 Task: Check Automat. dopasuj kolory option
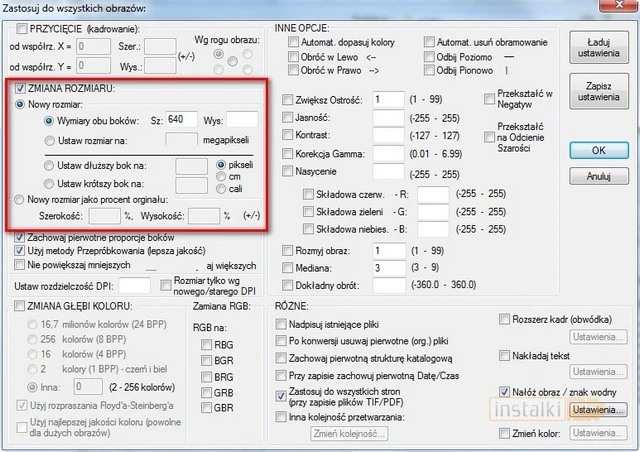pyautogui.click(x=293, y=43)
